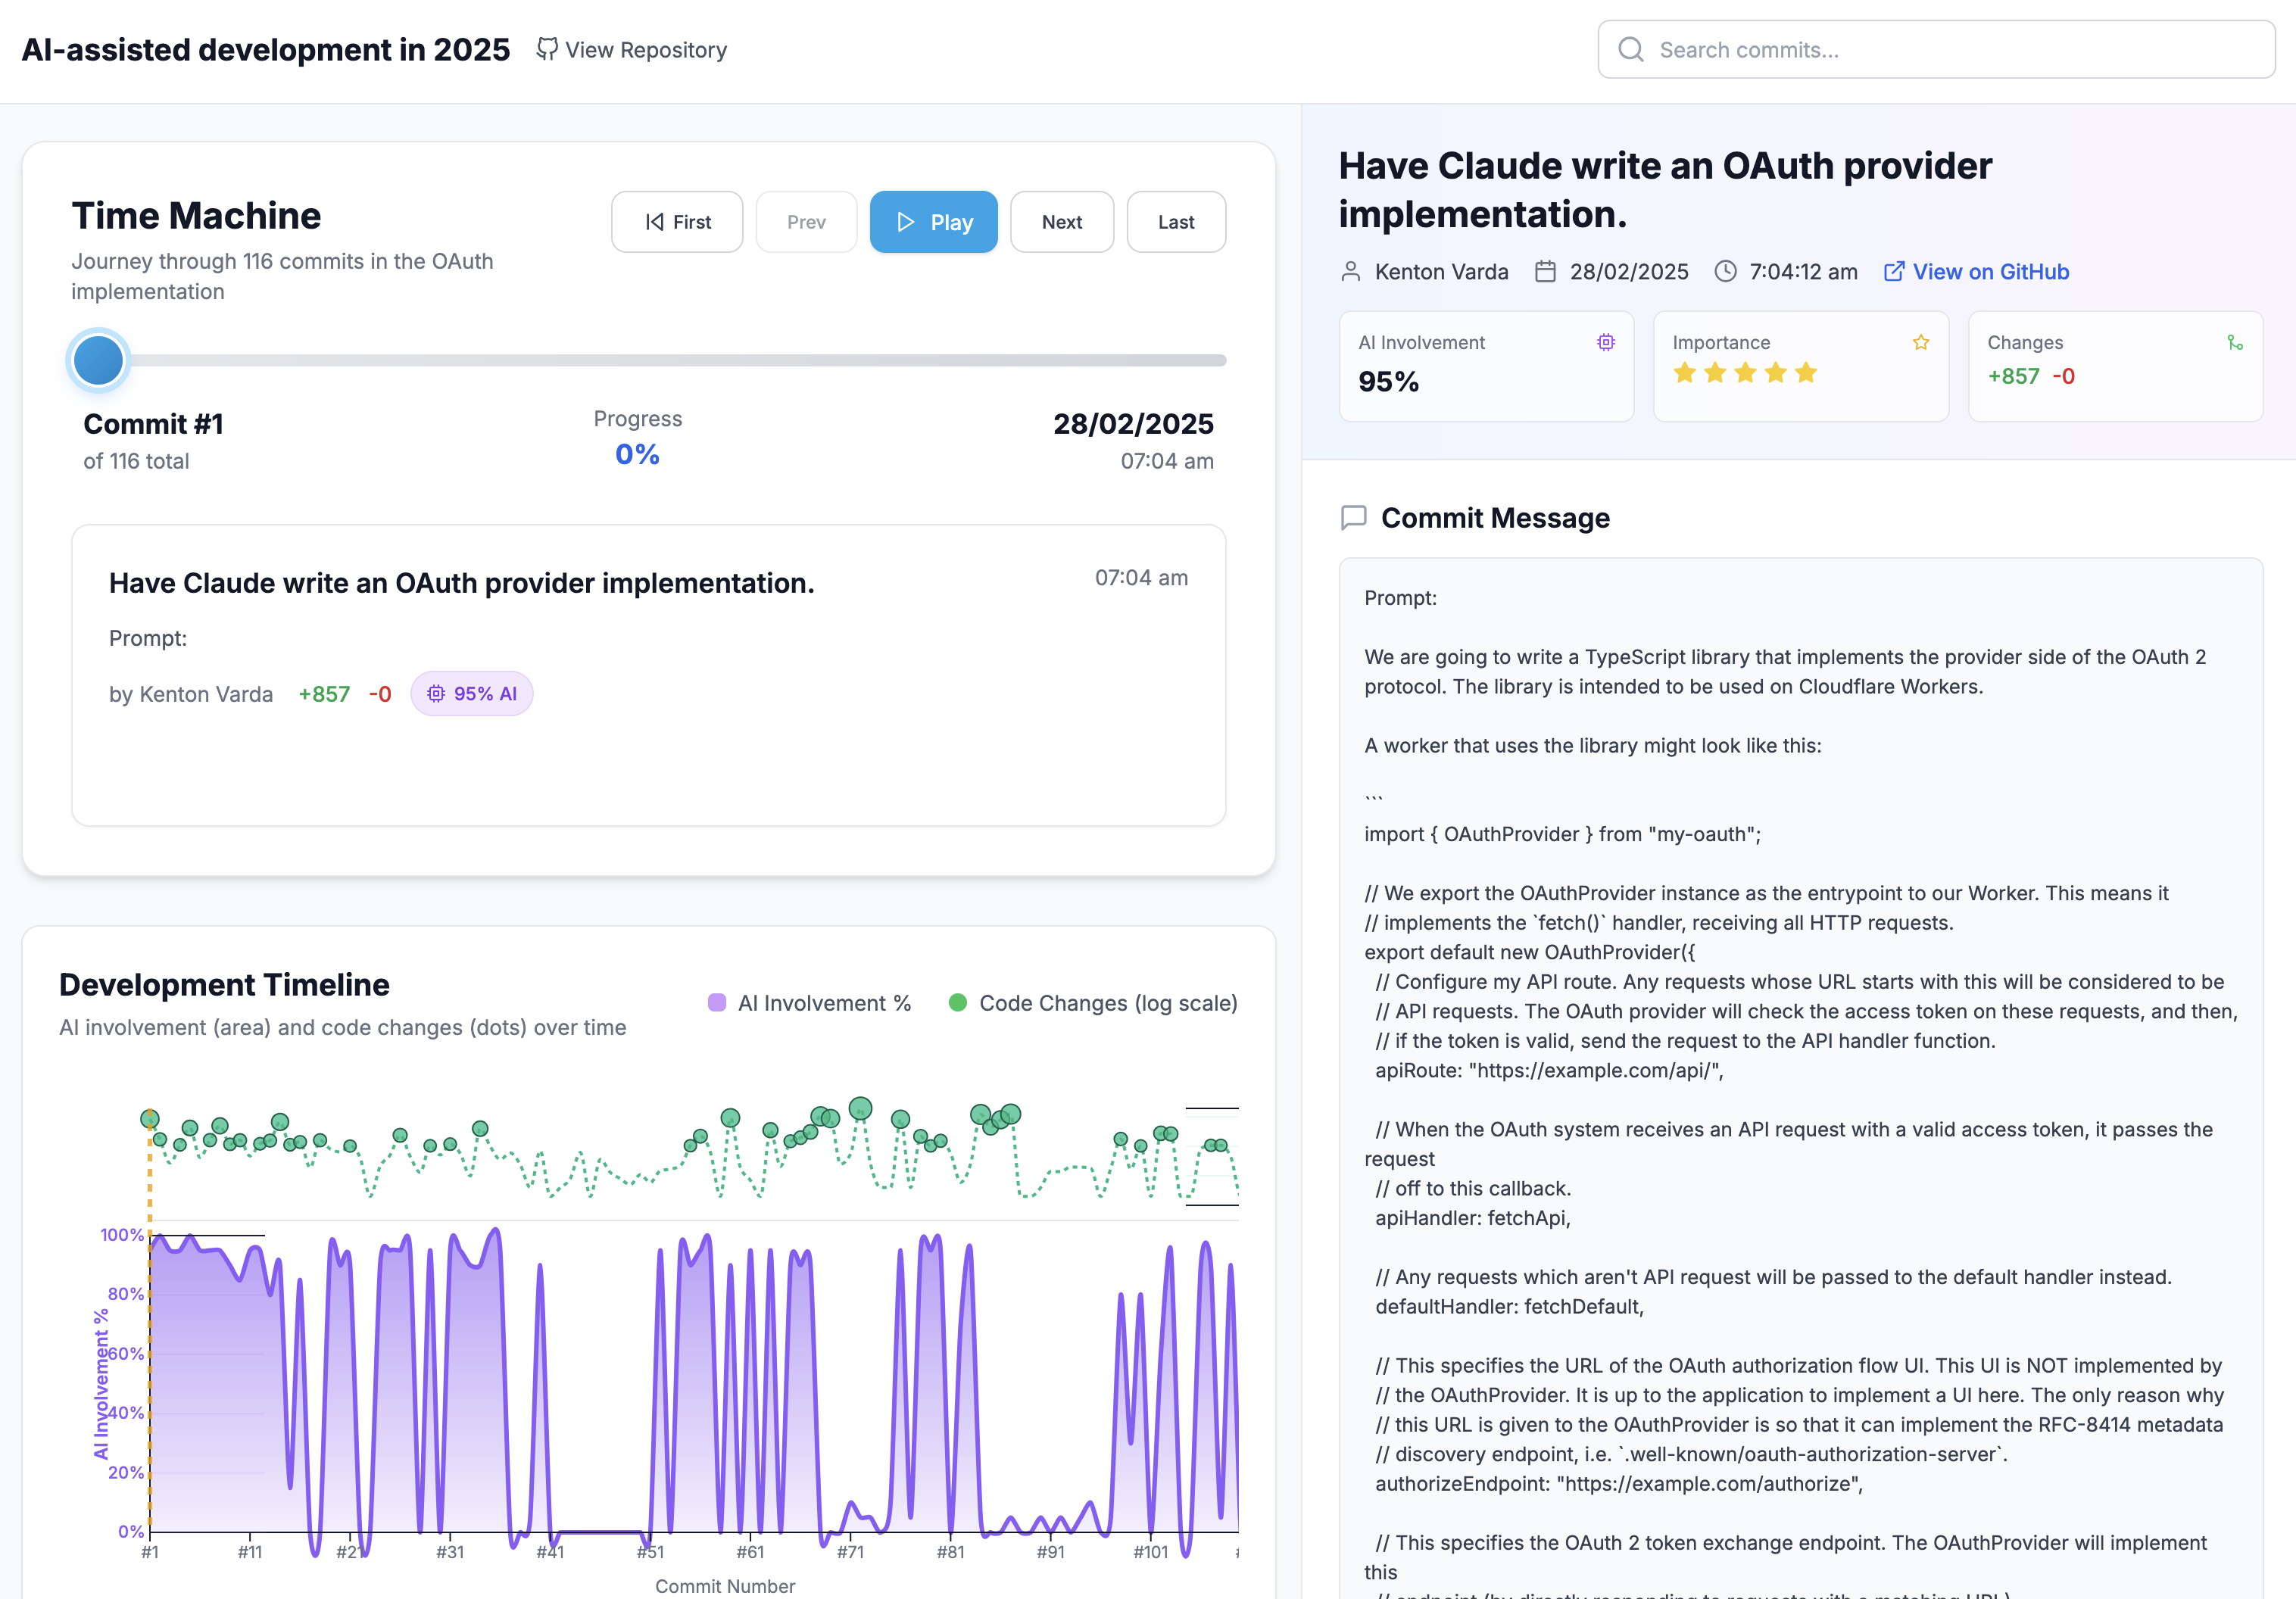The height and width of the screenshot is (1599, 2296).
Task: Click the chip icon in AI Involvement card
Action: (1606, 342)
